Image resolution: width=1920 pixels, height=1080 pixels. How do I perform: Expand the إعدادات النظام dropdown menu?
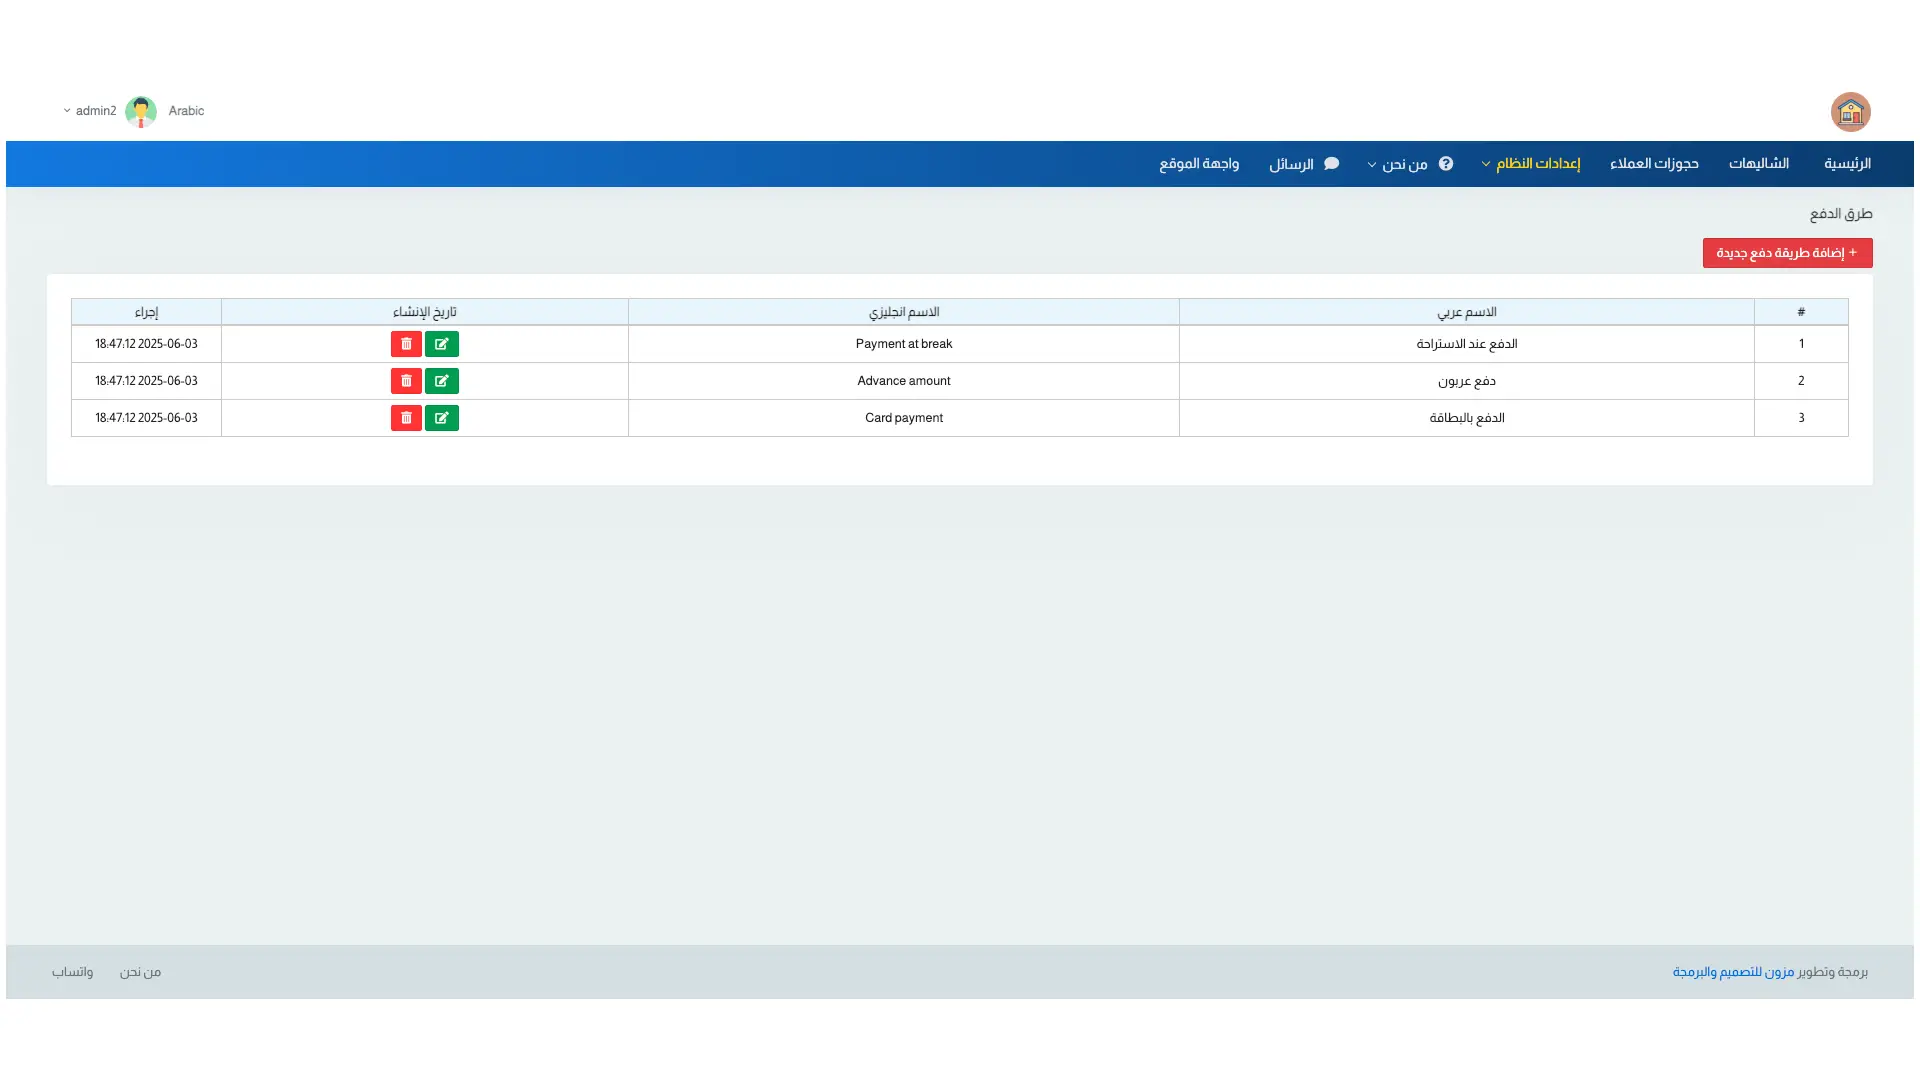click(1531, 164)
